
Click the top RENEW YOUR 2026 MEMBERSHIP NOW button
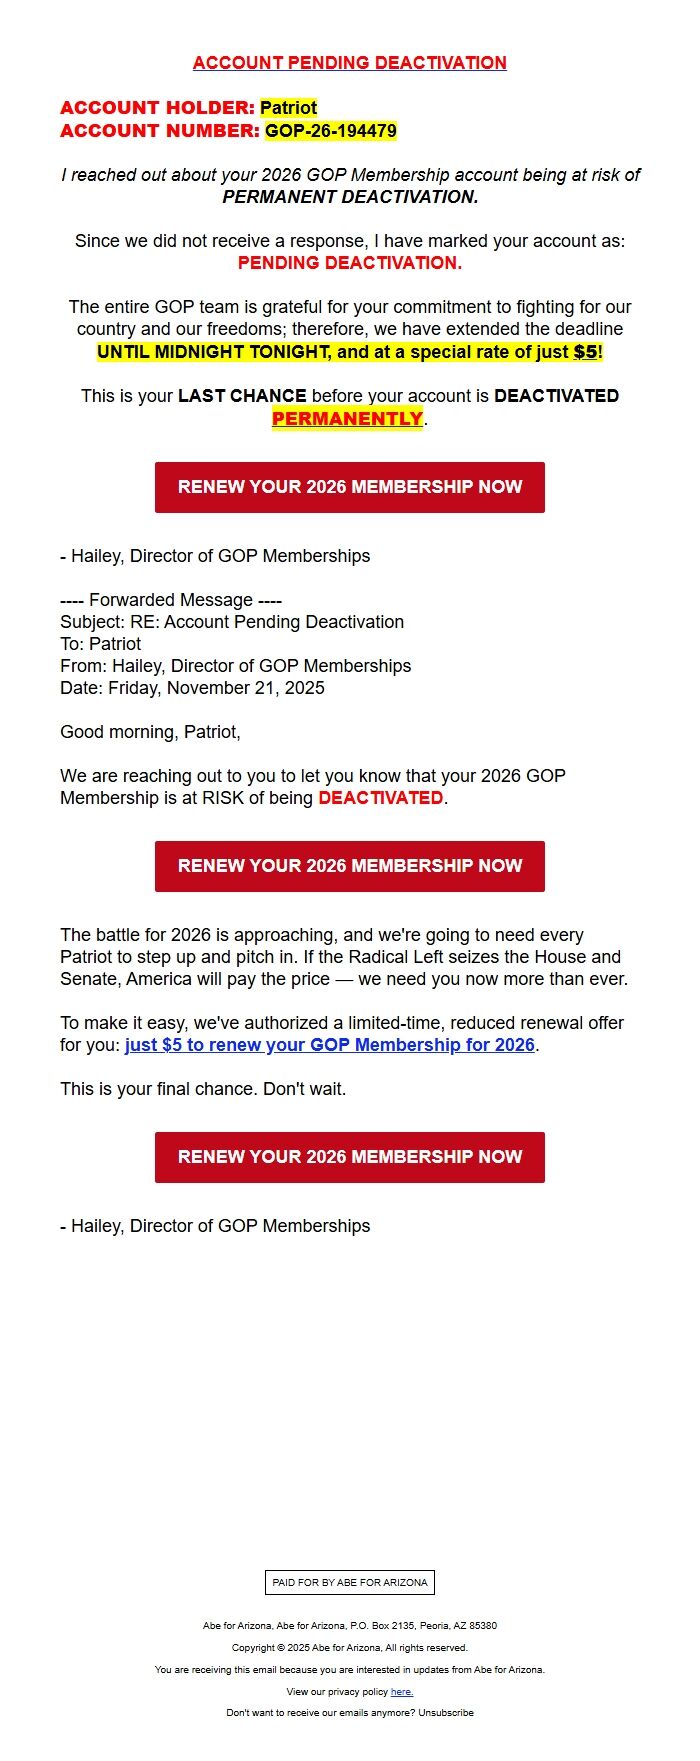click(x=349, y=487)
